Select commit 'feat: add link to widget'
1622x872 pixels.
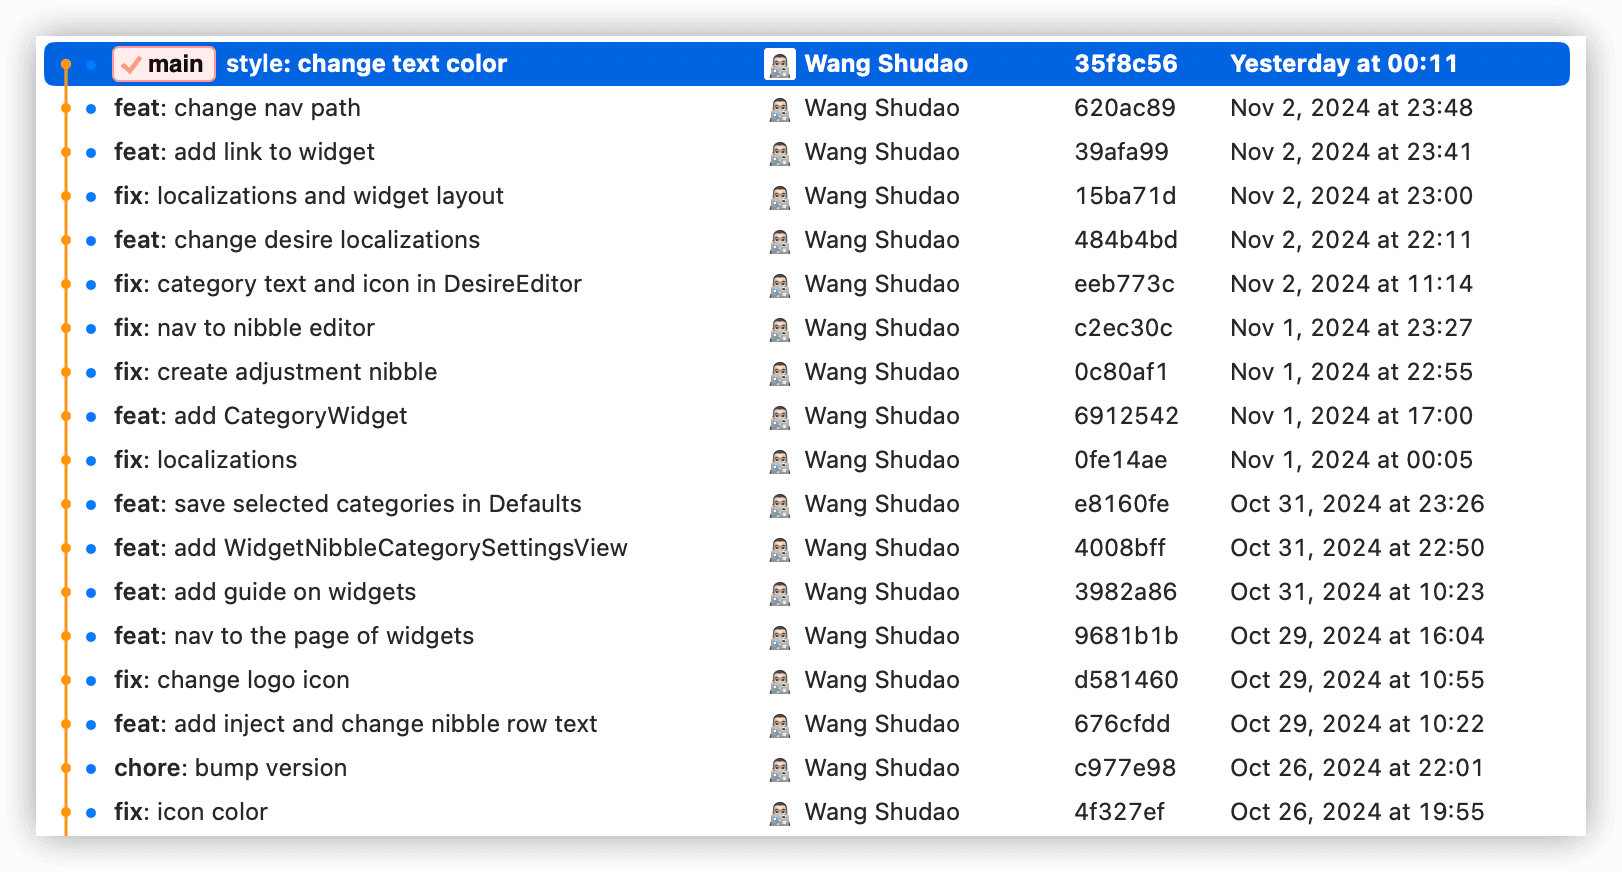[244, 152]
